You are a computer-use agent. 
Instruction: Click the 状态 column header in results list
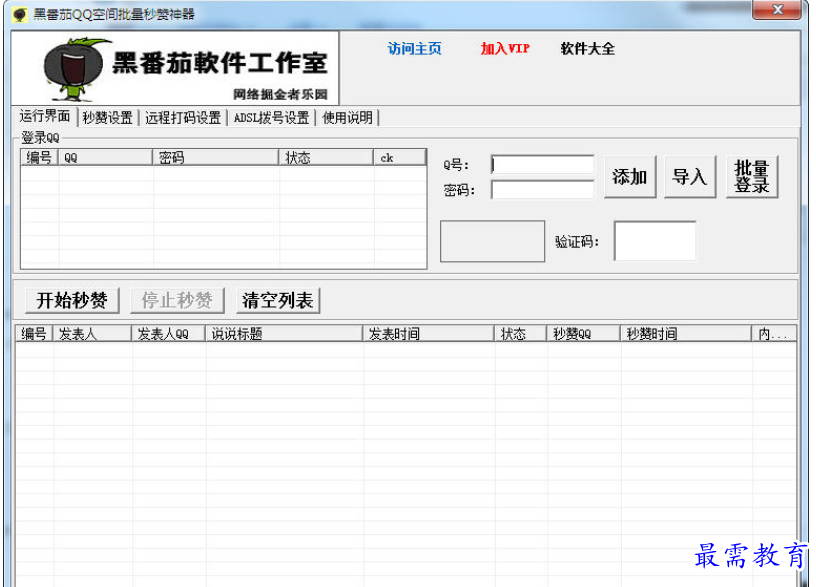tap(520, 333)
